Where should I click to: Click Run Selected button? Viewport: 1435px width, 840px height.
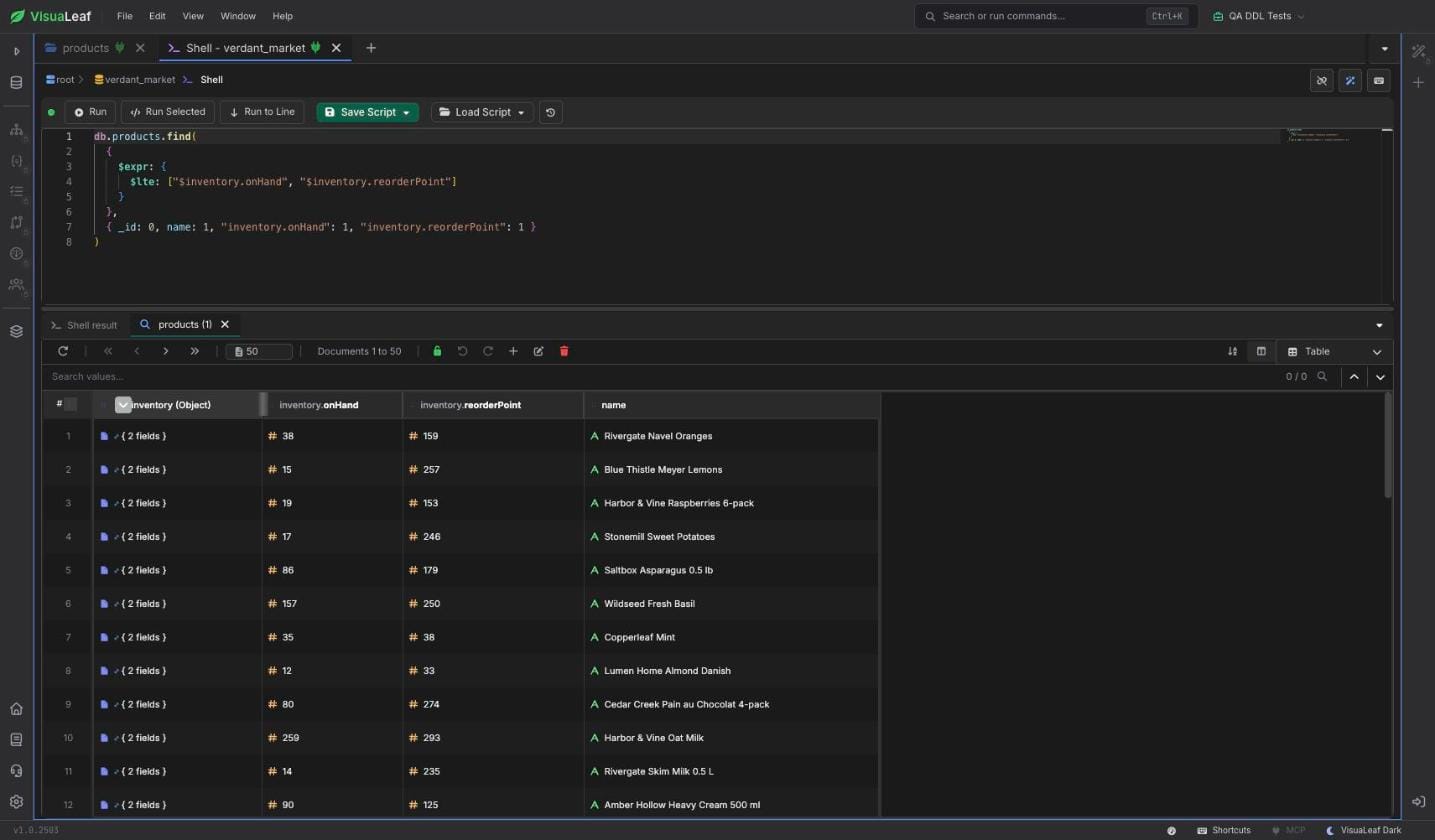pos(168,112)
